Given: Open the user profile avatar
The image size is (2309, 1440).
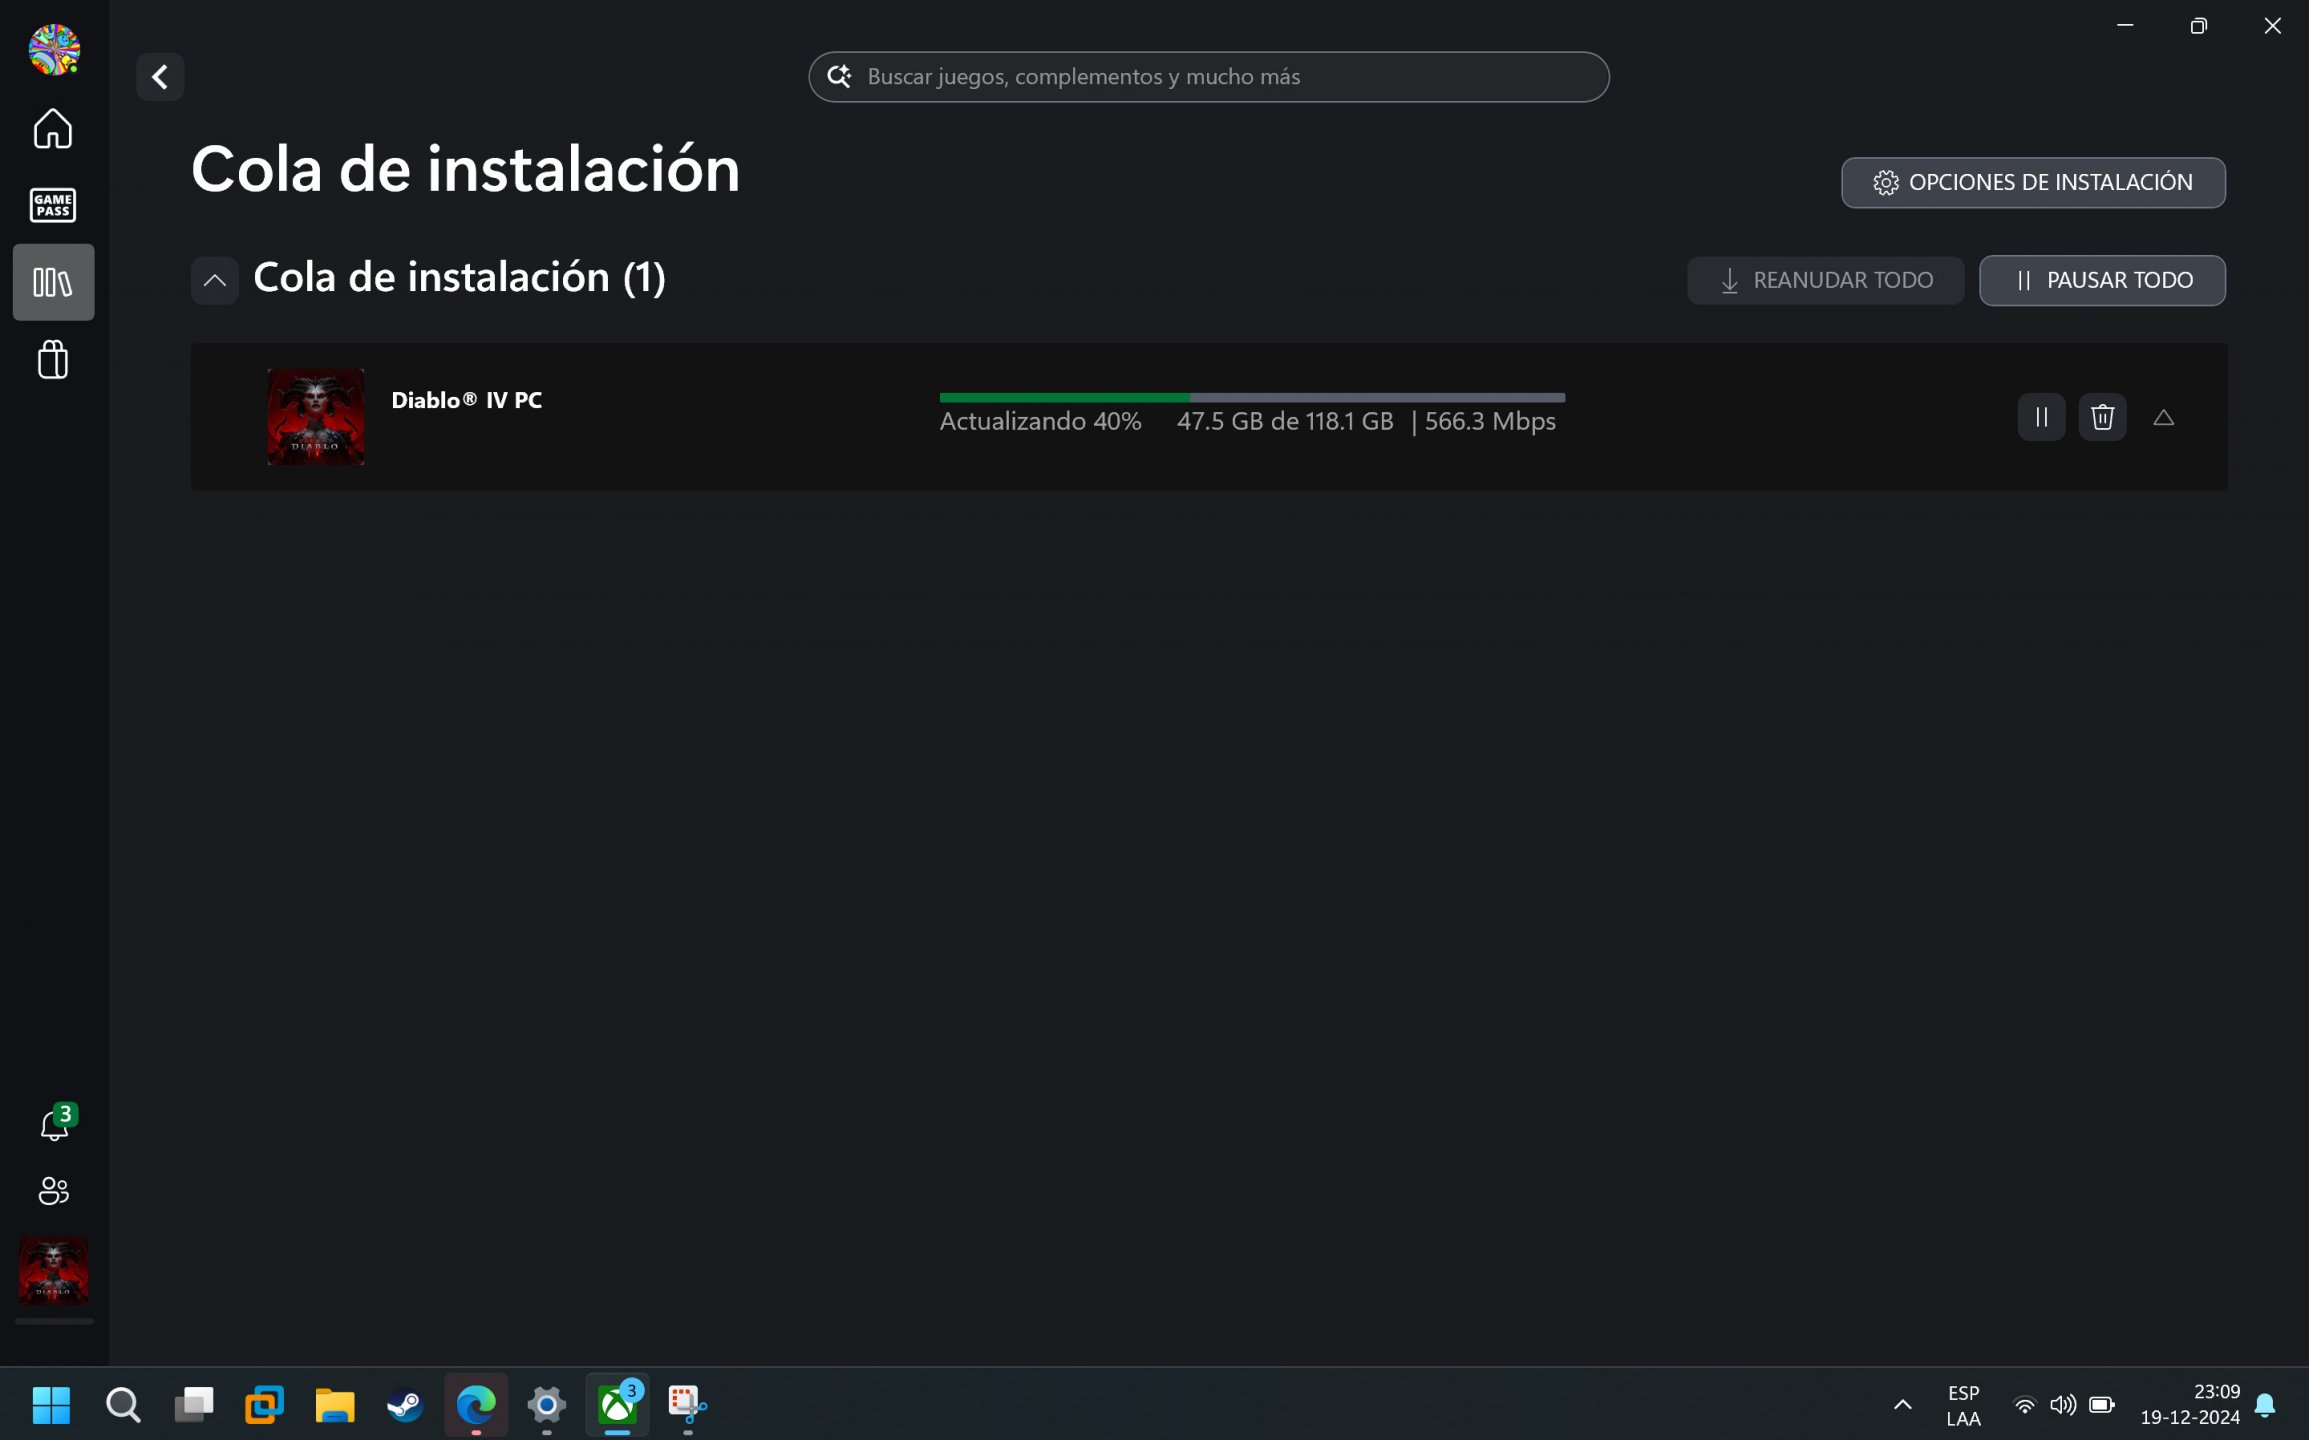Looking at the screenshot, I should tap(54, 49).
